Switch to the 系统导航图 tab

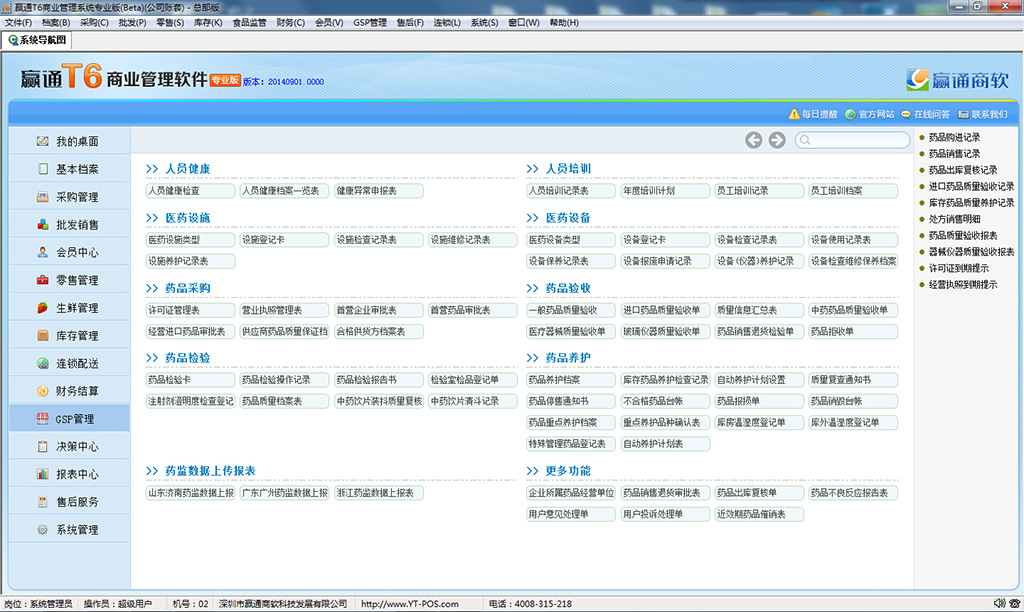[42, 40]
